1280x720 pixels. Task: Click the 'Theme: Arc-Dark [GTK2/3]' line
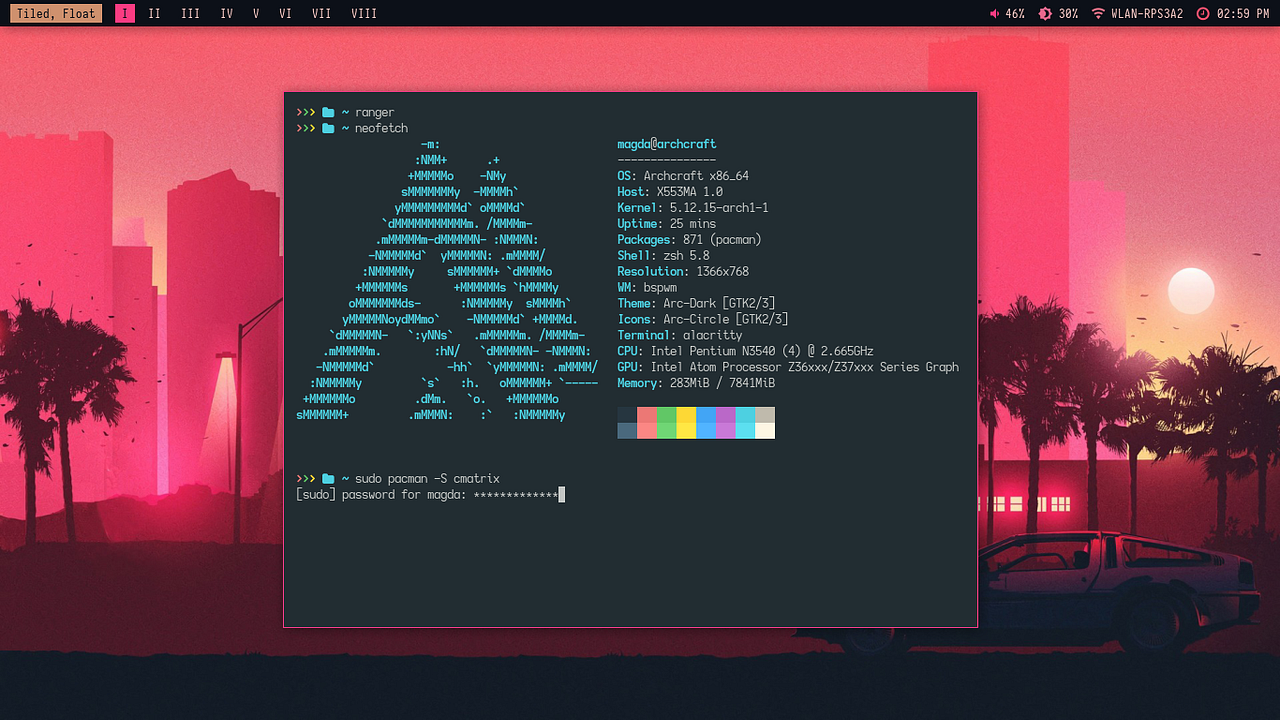[697, 304]
